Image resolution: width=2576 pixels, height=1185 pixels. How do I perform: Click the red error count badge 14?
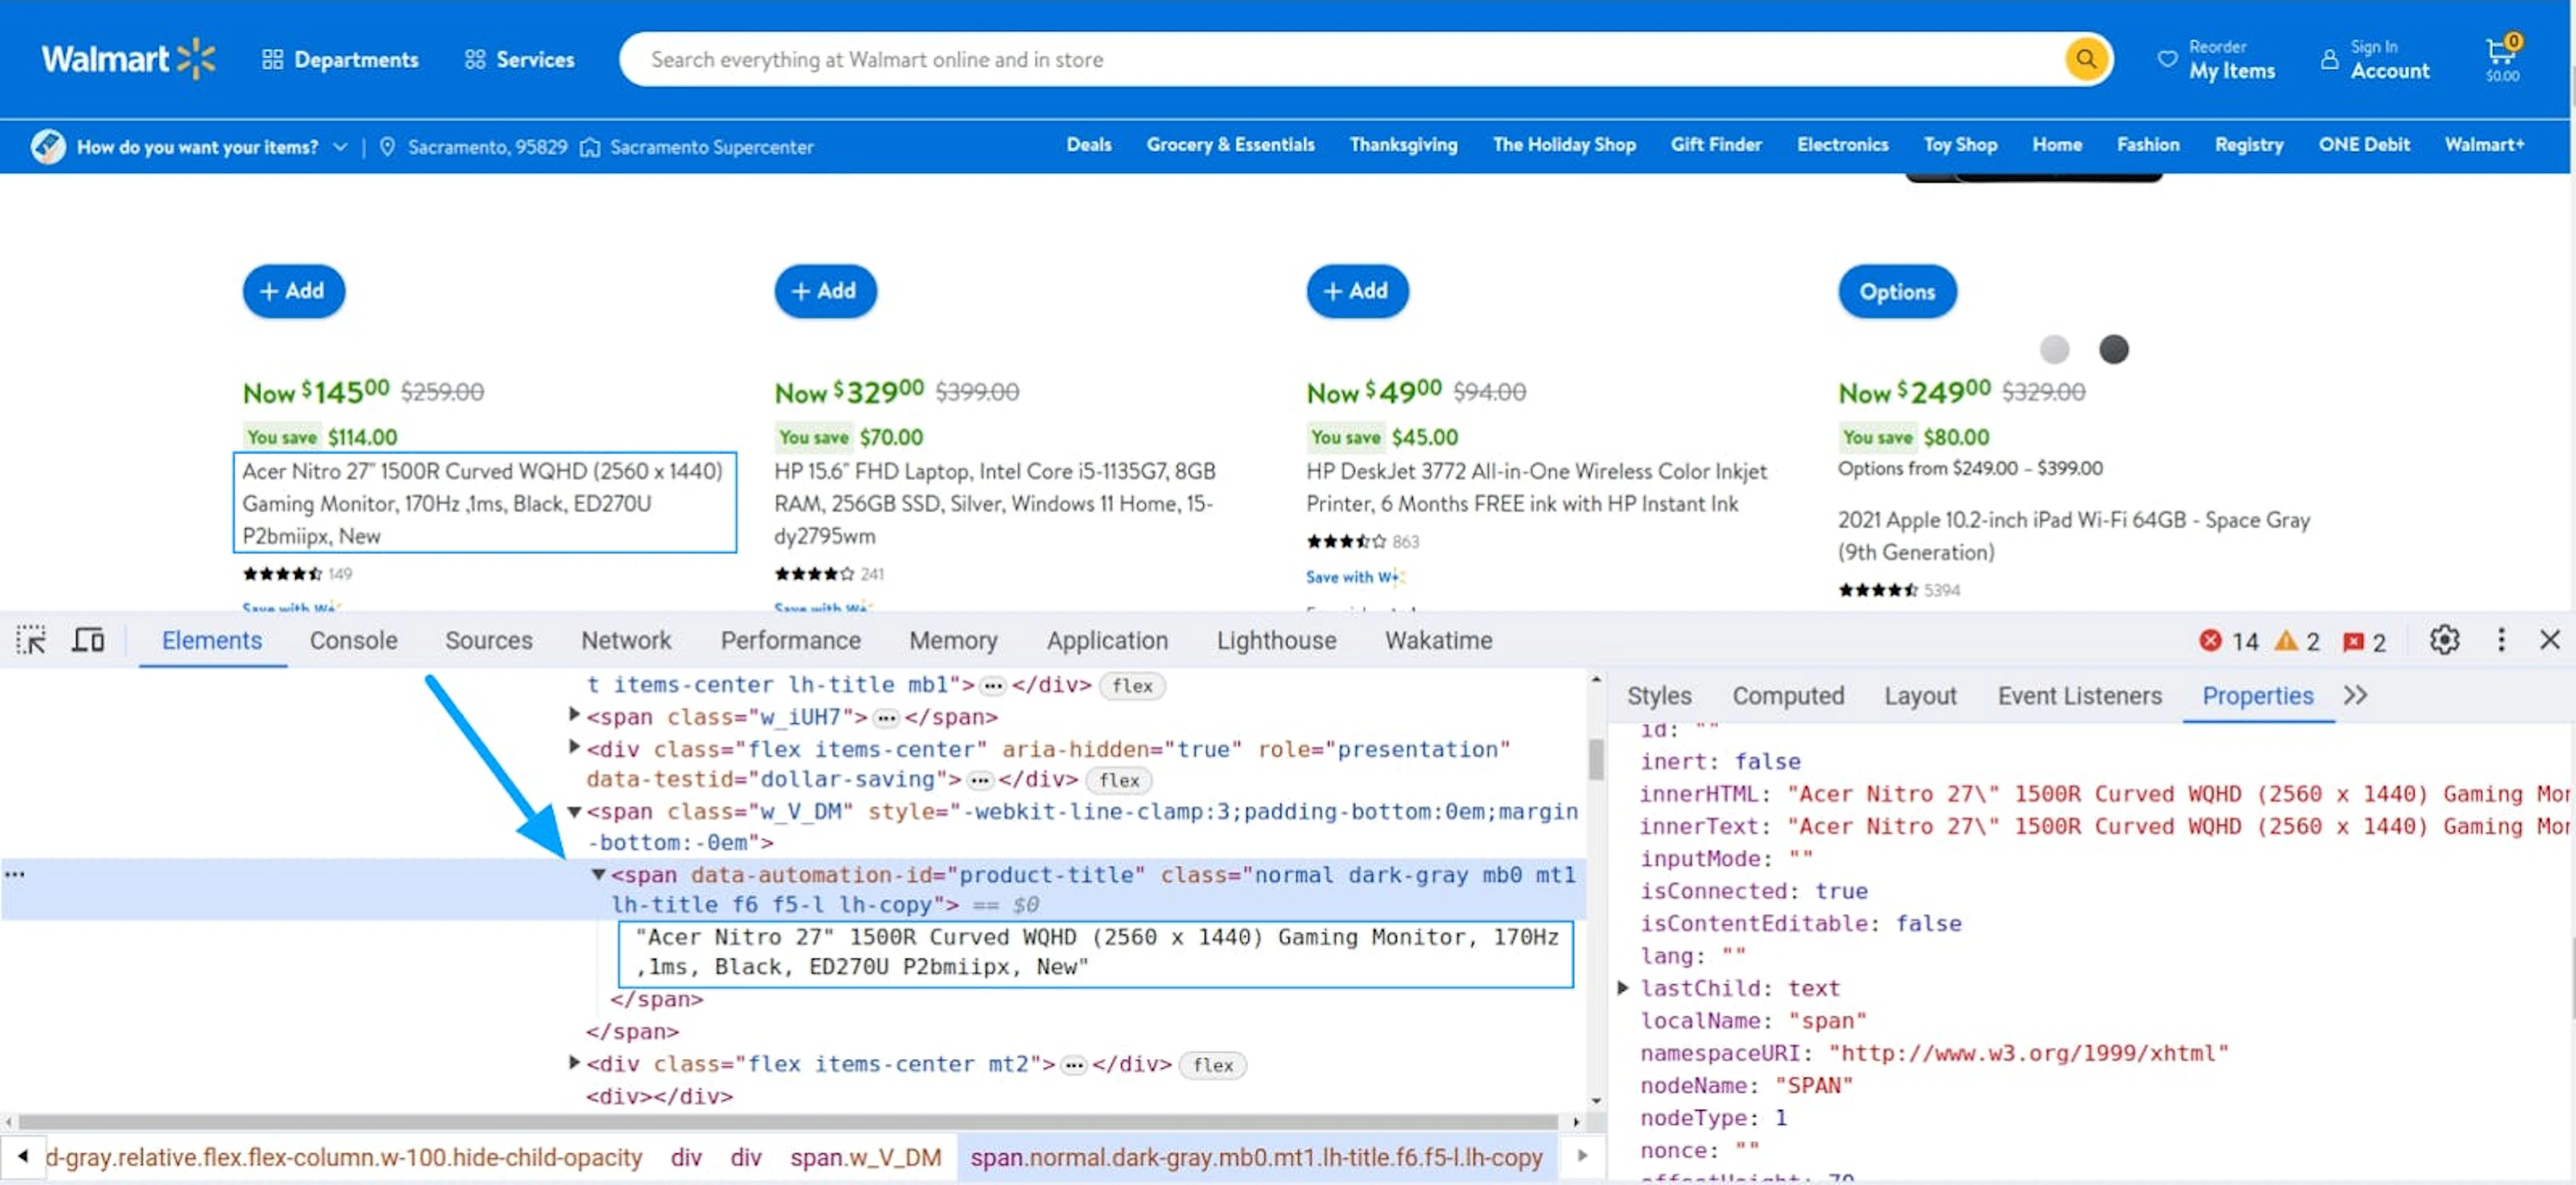2228,641
